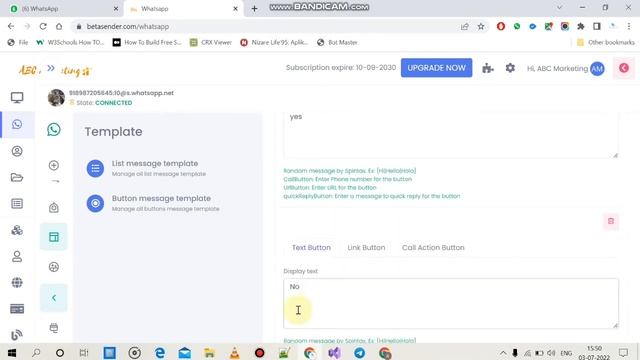The image size is (640, 360).
Task: Switch to Call Action Button tab
Action: pyautogui.click(x=433, y=247)
